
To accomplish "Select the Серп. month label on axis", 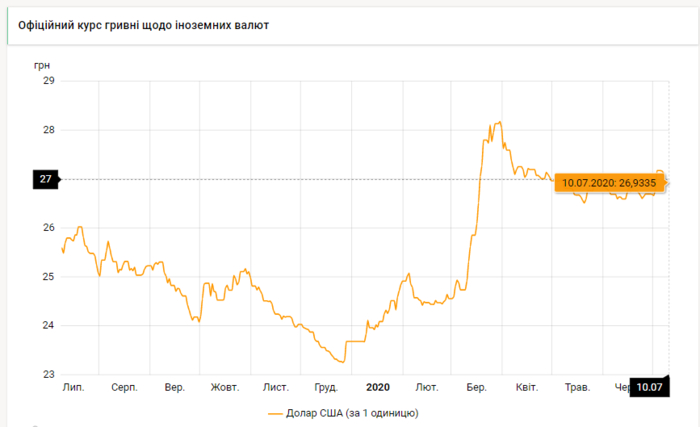I will coord(124,387).
